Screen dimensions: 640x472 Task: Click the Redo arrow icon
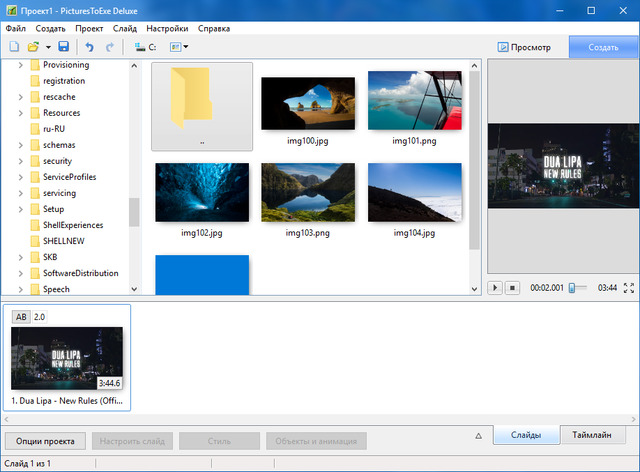tap(110, 47)
